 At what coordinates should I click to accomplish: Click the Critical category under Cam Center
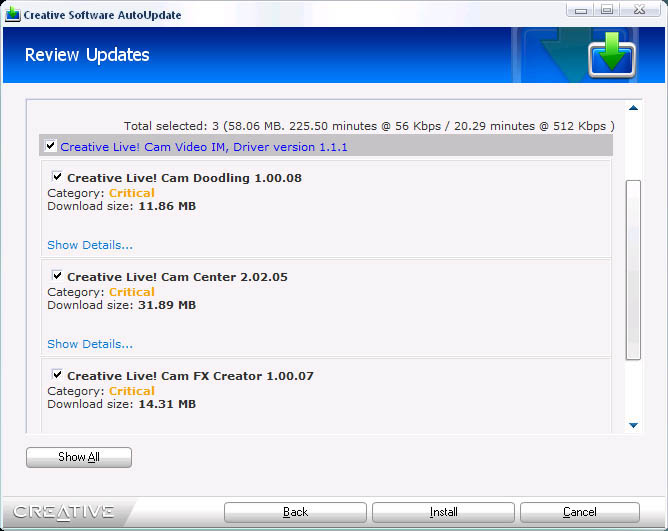pyautogui.click(x=132, y=292)
